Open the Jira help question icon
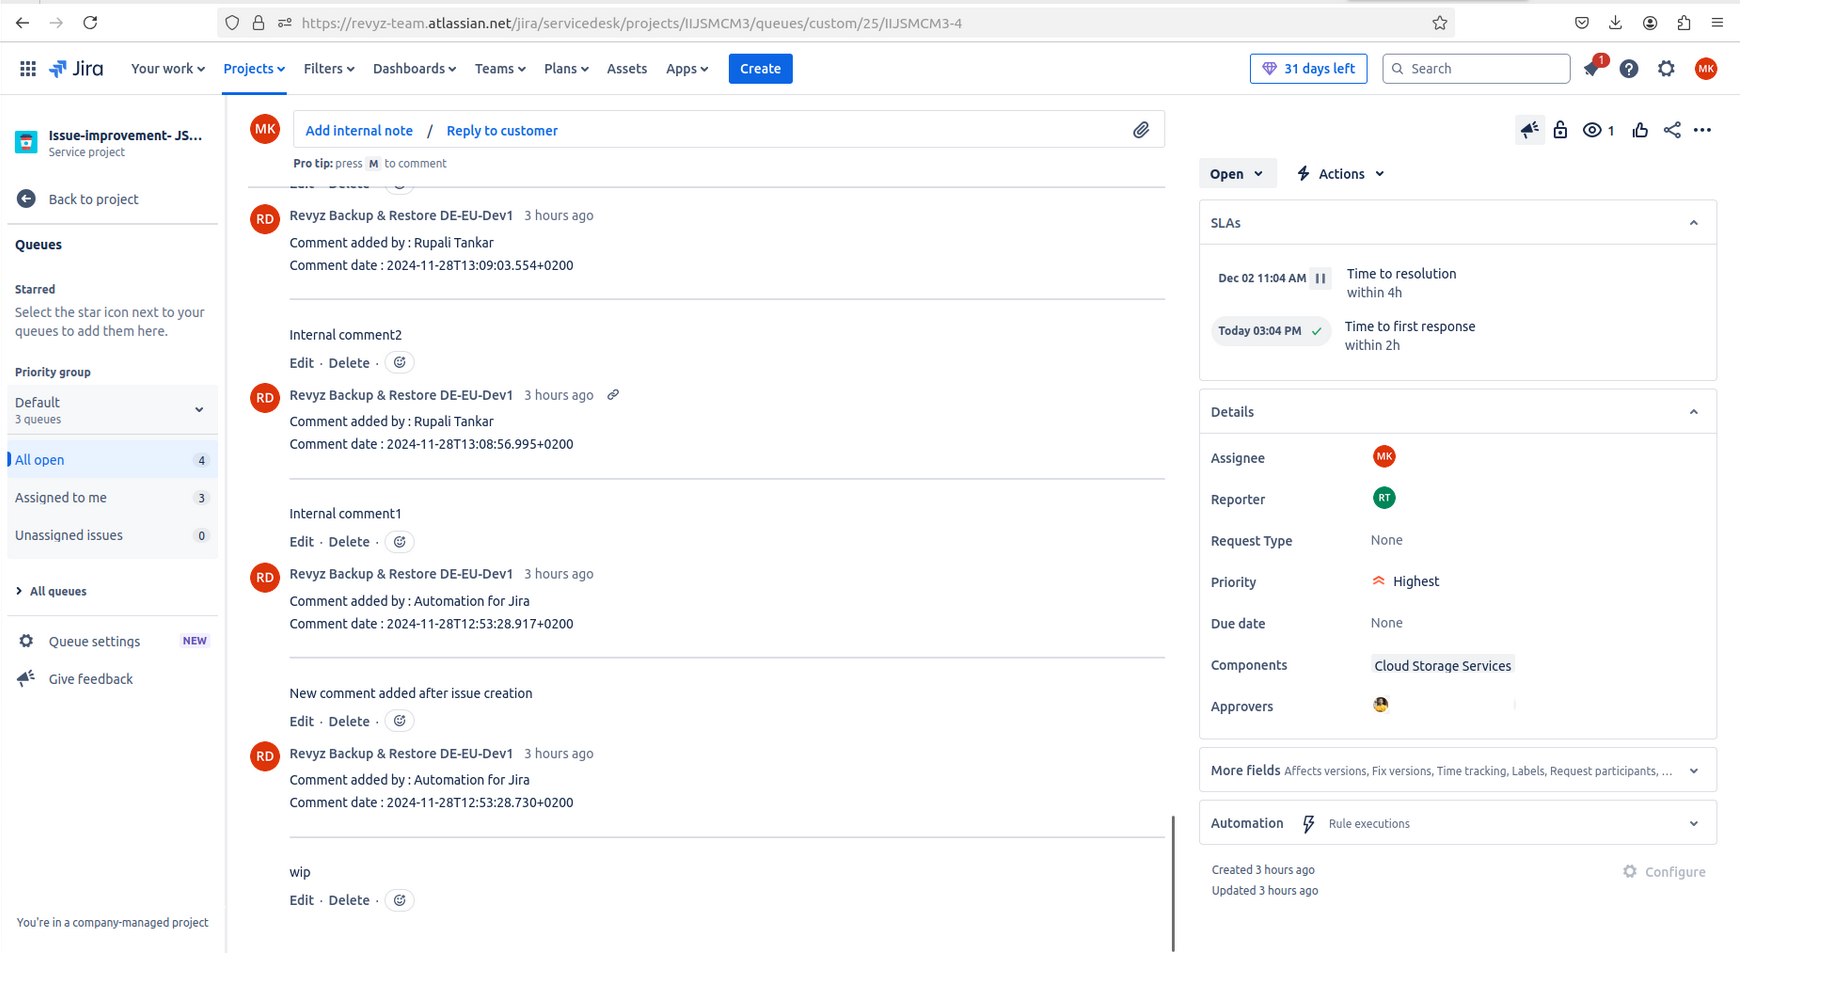Image resolution: width=1822 pixels, height=985 pixels. pyautogui.click(x=1628, y=69)
